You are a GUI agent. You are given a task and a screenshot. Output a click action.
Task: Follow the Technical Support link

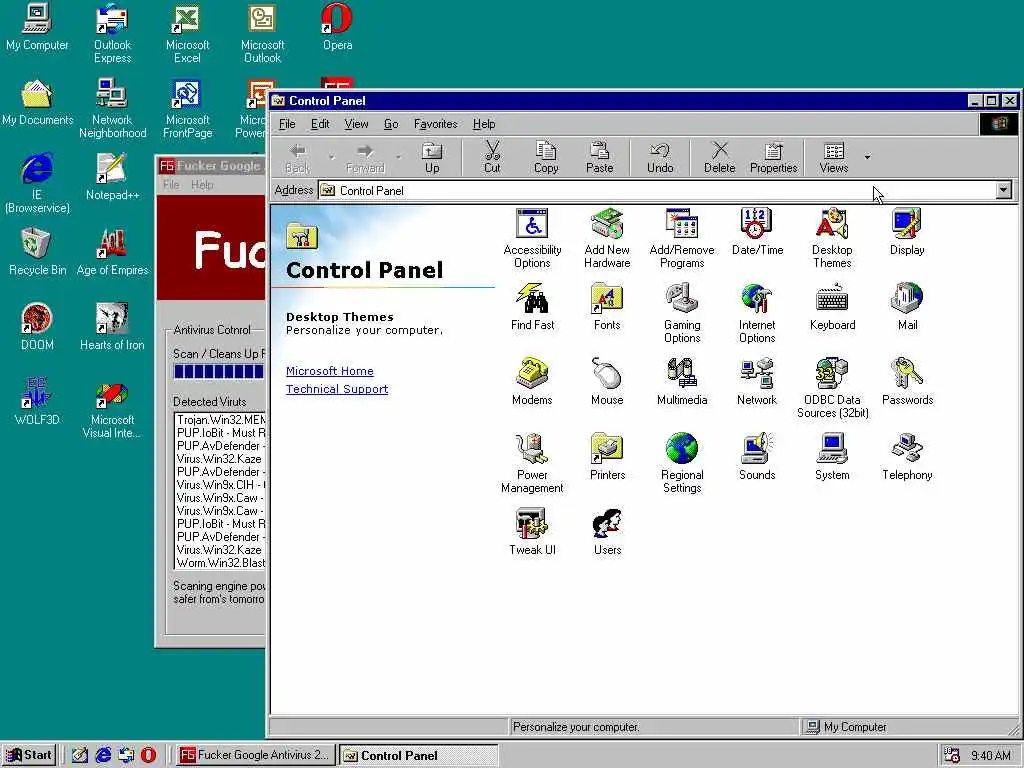337,389
